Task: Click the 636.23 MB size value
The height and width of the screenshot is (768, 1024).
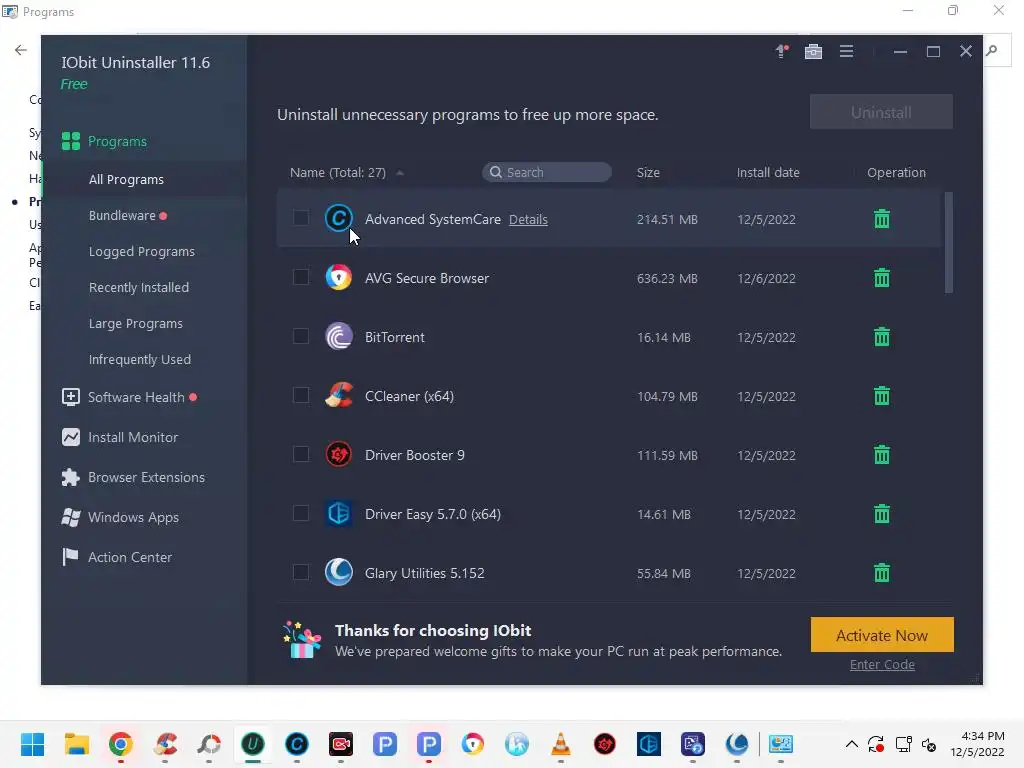Action: pos(667,278)
